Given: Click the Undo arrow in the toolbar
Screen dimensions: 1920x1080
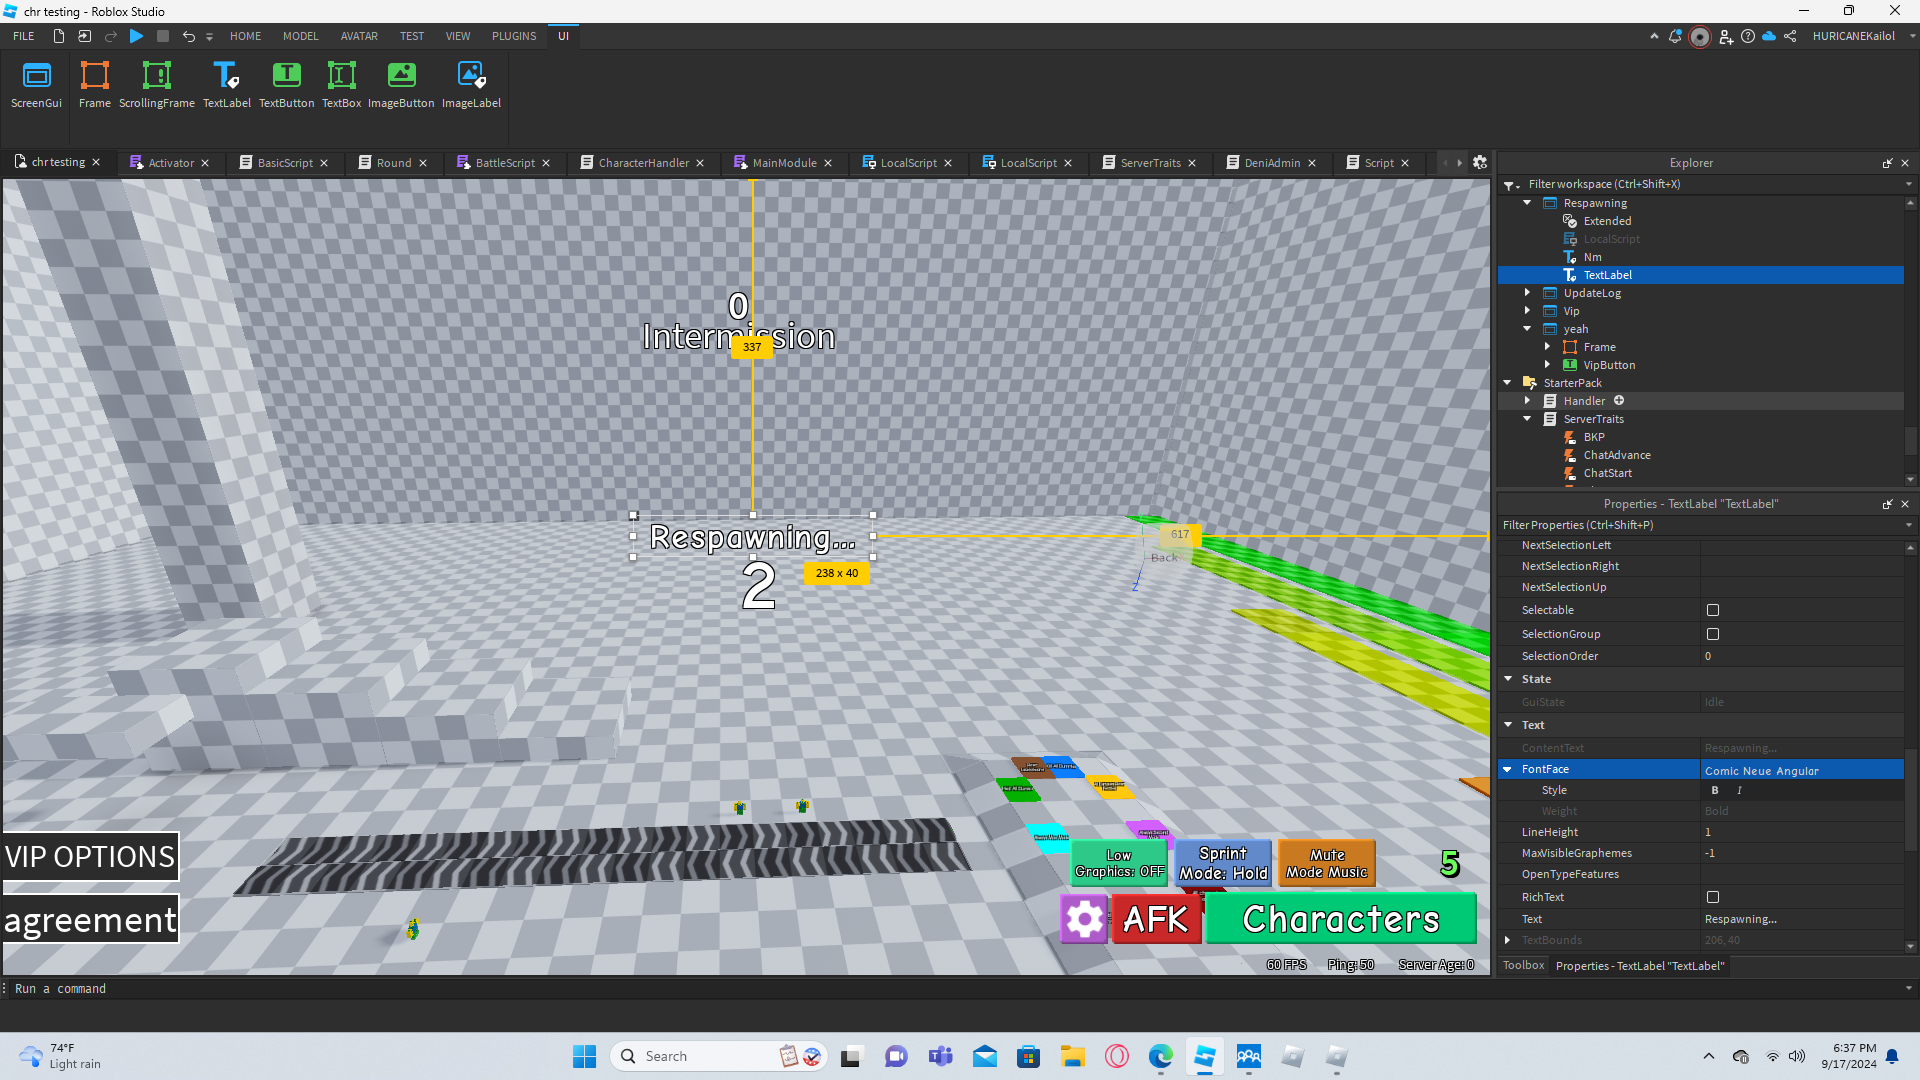Looking at the screenshot, I should (188, 36).
